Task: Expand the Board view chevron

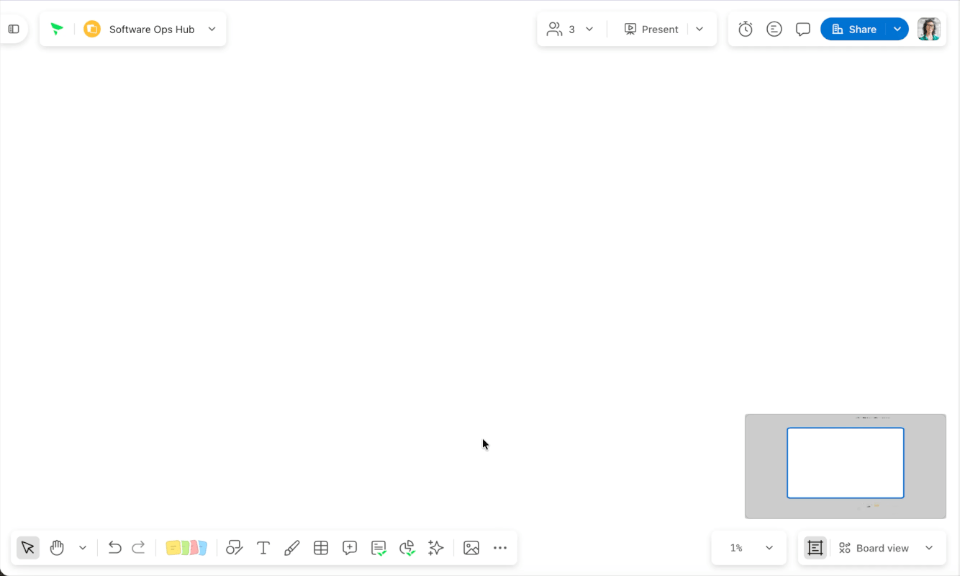Action: tap(929, 548)
